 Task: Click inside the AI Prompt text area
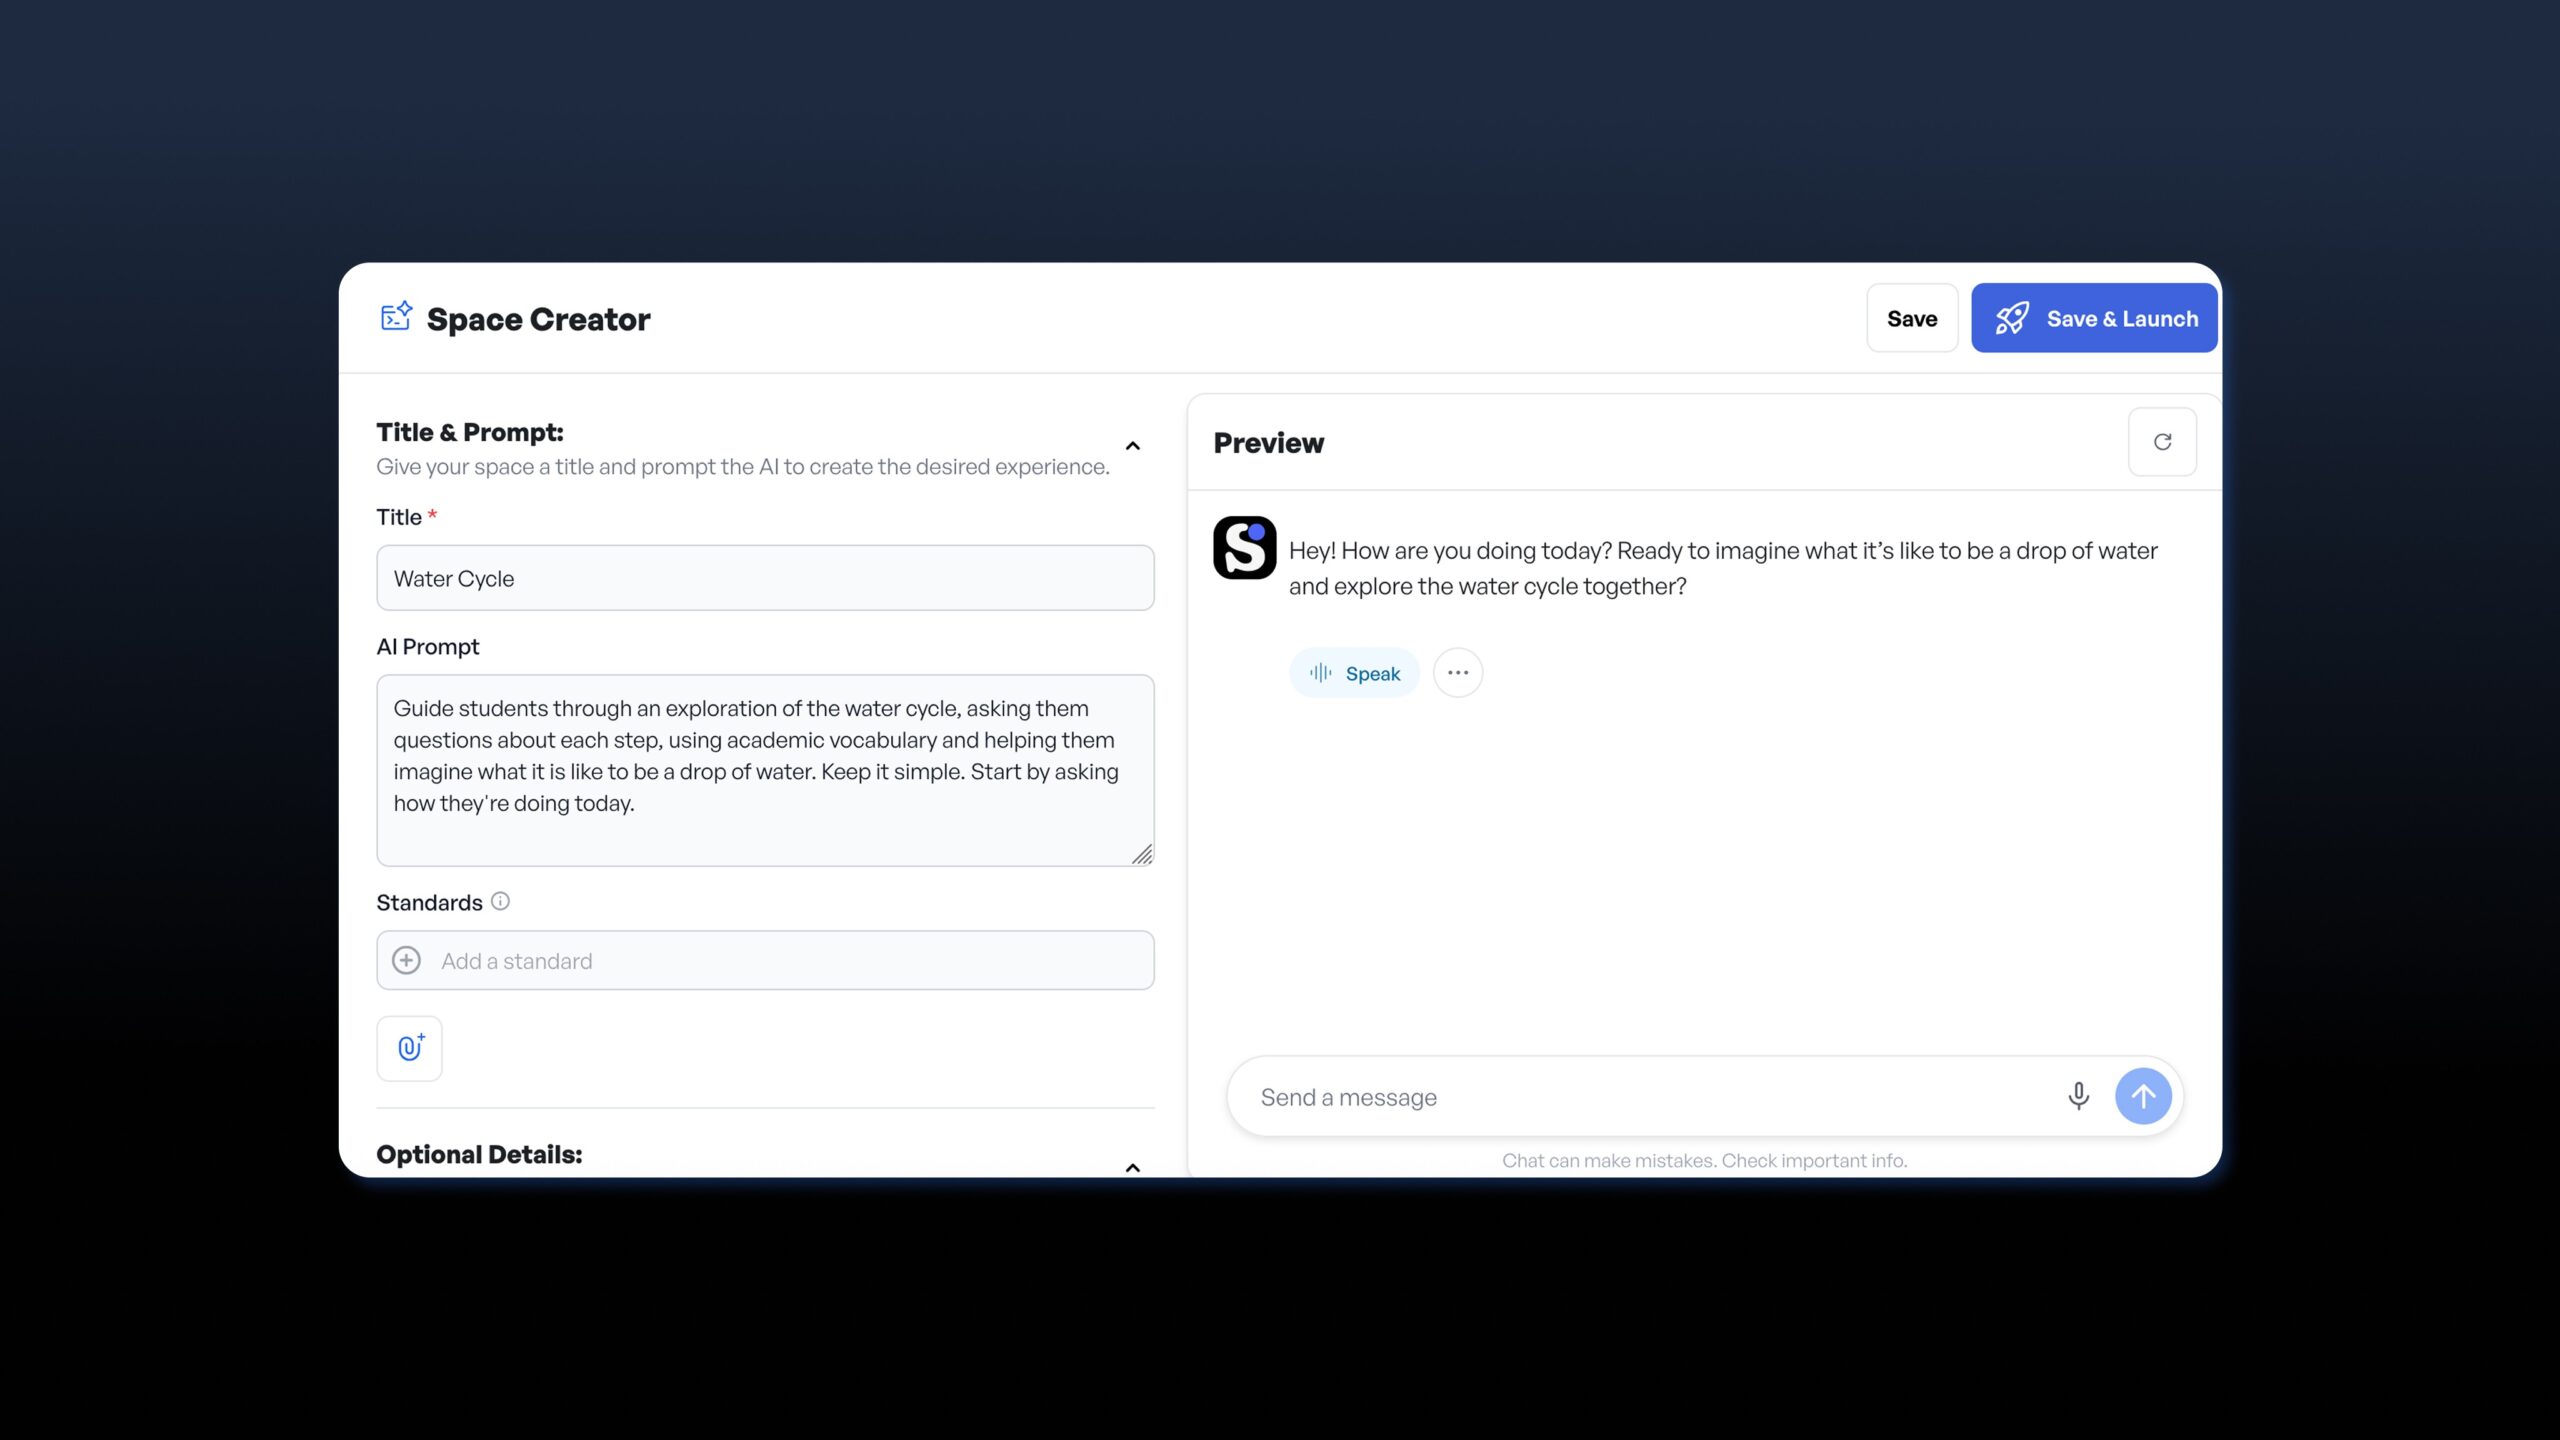765,770
